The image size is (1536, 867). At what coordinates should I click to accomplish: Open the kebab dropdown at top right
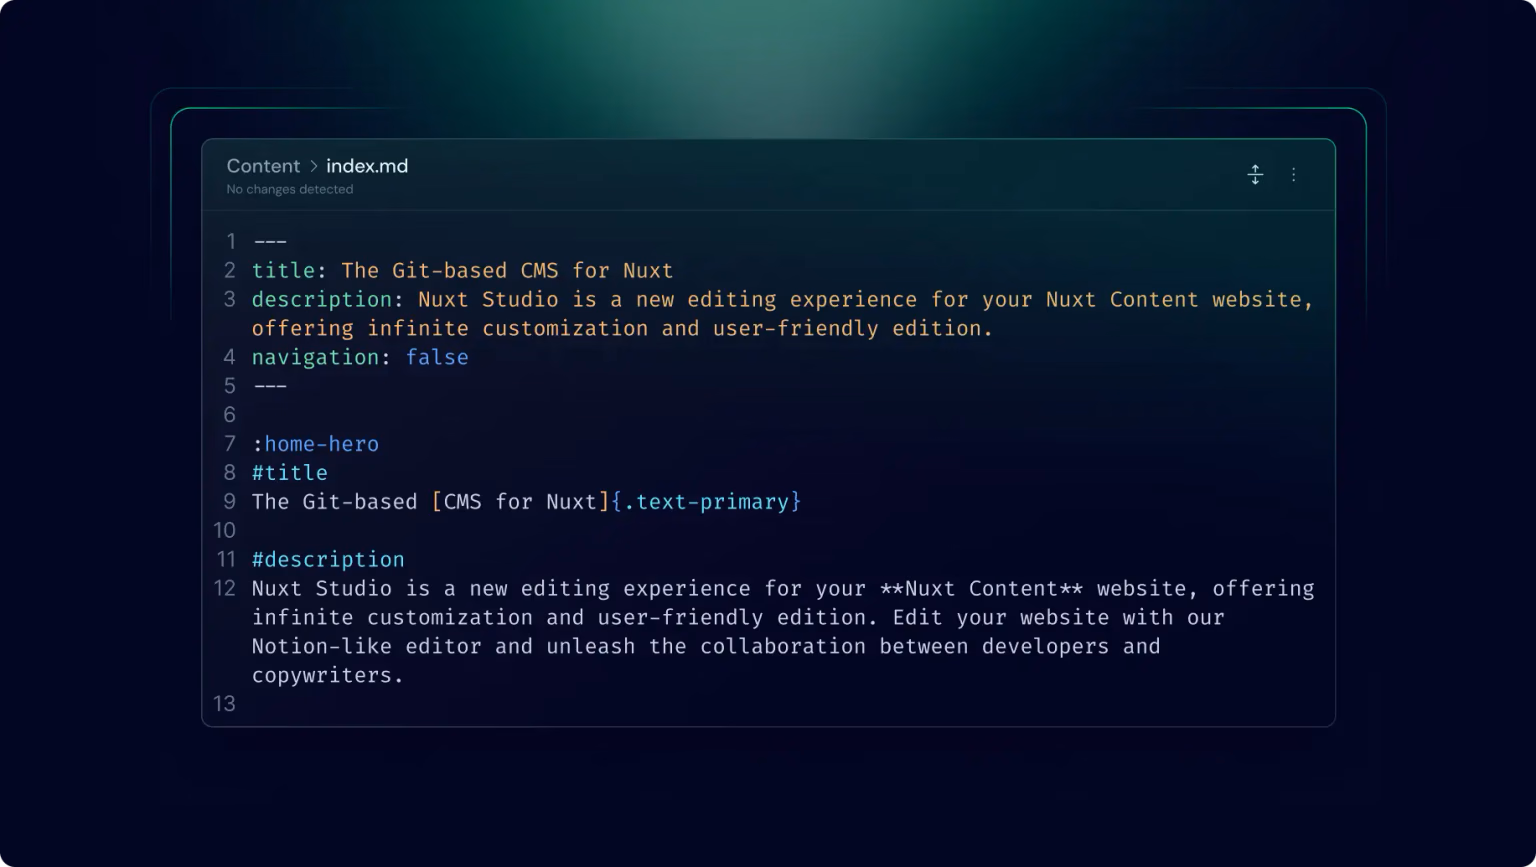[1294, 175]
